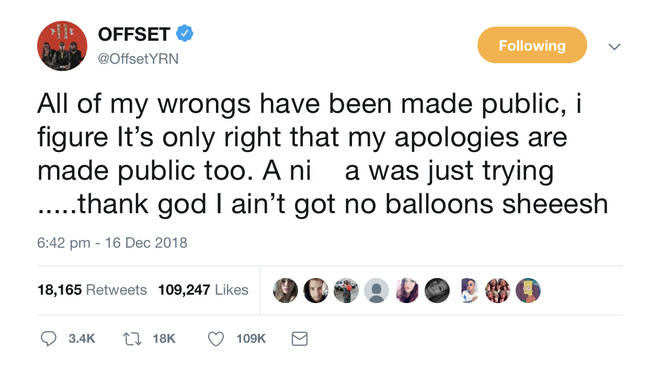Click the reply speech bubble icon
Viewport: 660px width, 371px height.
point(48,339)
